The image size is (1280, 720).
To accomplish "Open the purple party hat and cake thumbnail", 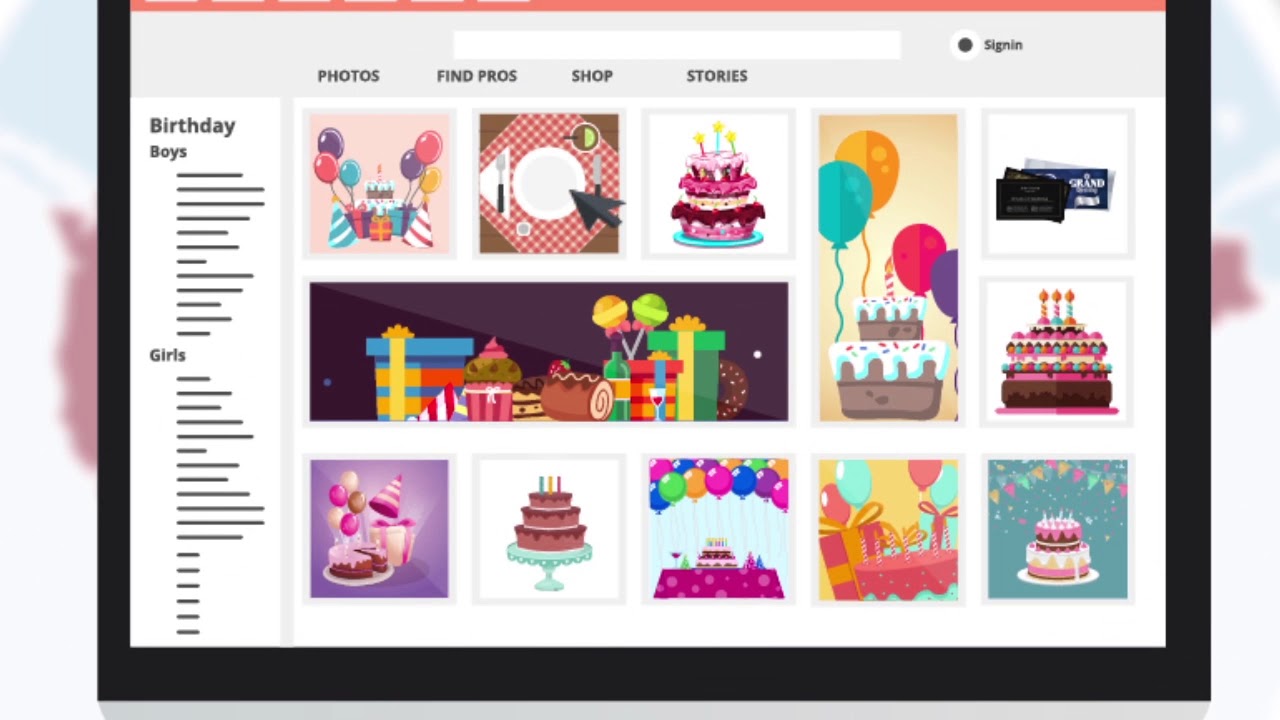I will pyautogui.click(x=379, y=529).
